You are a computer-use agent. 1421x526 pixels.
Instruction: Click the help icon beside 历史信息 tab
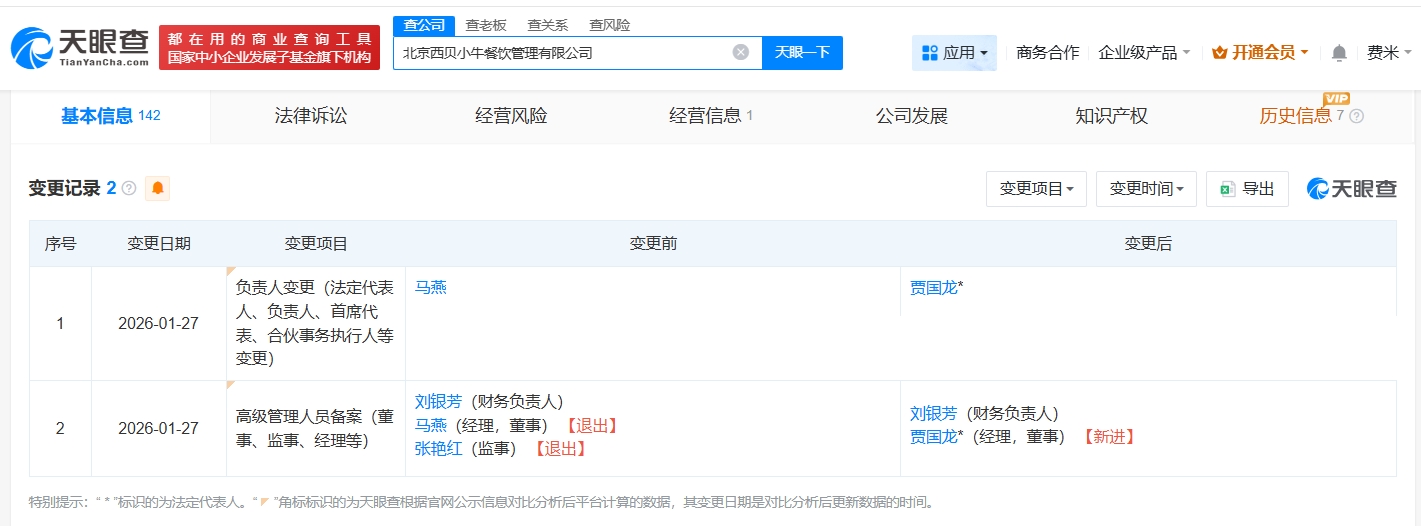(x=1356, y=116)
